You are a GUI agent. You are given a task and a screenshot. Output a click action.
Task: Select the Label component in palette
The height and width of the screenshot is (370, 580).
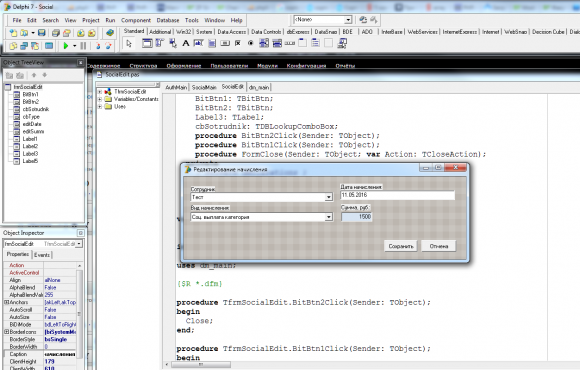(x=186, y=43)
